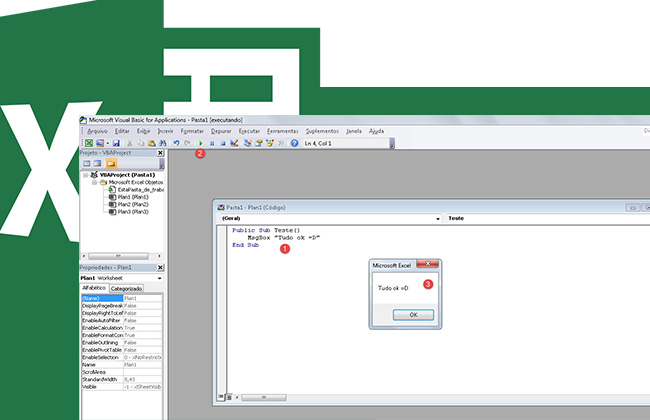650x420 pixels.
Task: Click the EnableCalculation property row
Action: click(121, 328)
